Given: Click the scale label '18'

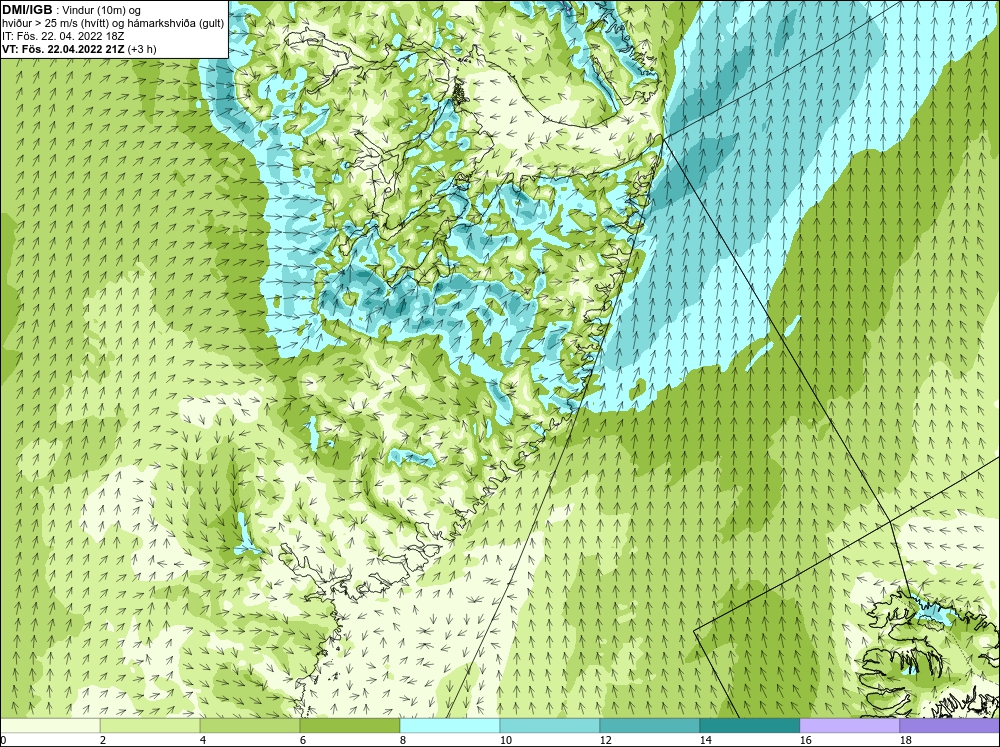Looking at the screenshot, I should click(906, 740).
